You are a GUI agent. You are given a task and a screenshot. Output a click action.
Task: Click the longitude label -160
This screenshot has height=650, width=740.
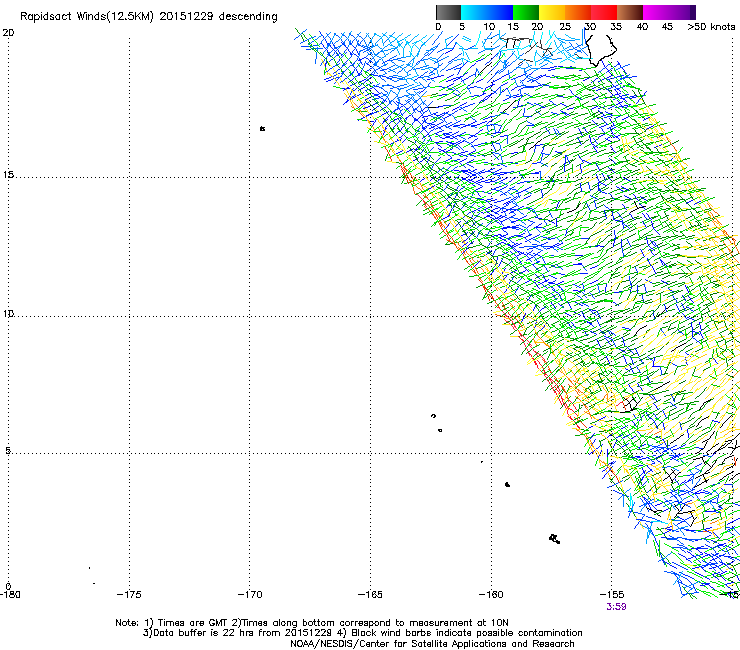click(x=491, y=594)
